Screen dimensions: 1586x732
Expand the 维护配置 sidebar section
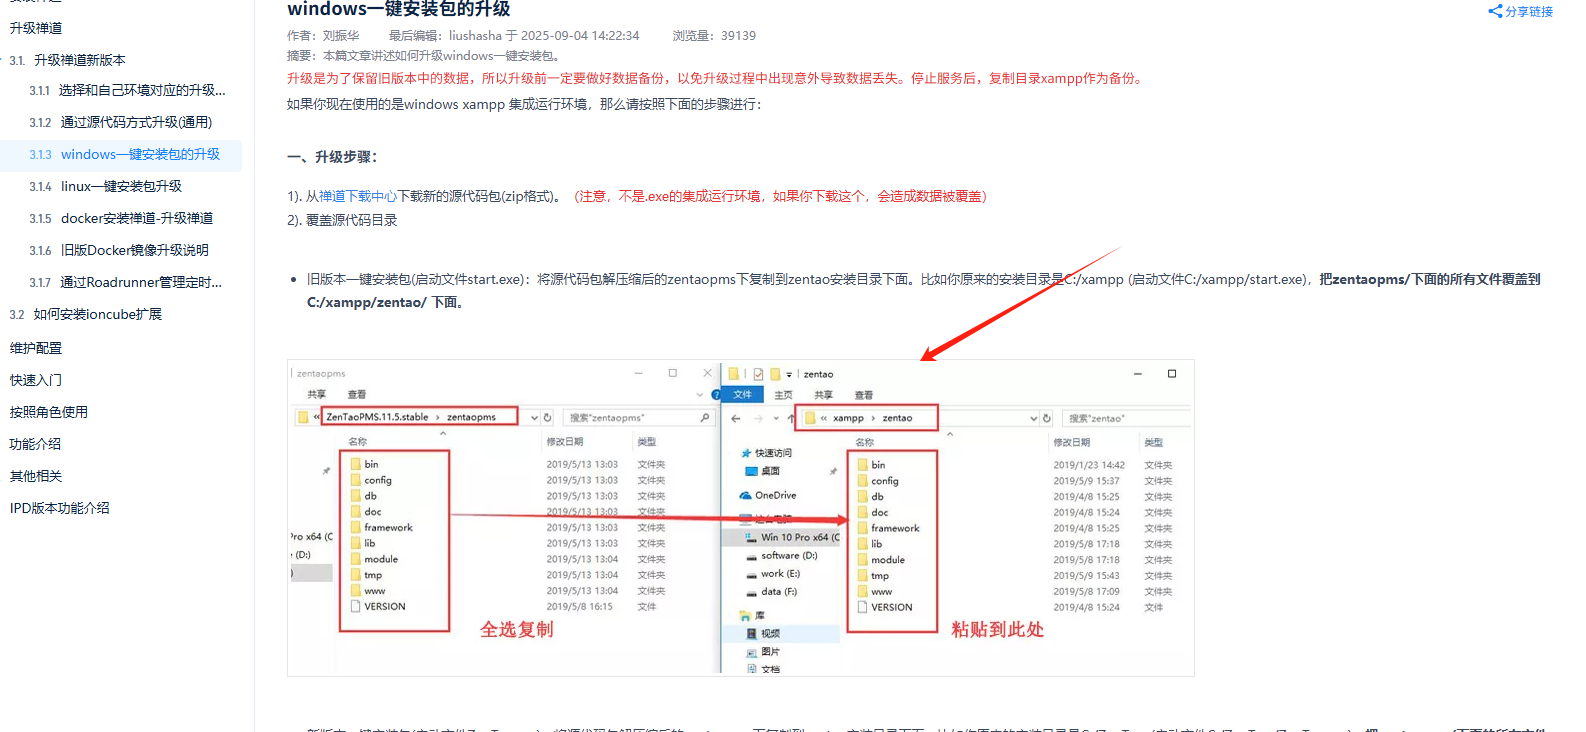36,348
